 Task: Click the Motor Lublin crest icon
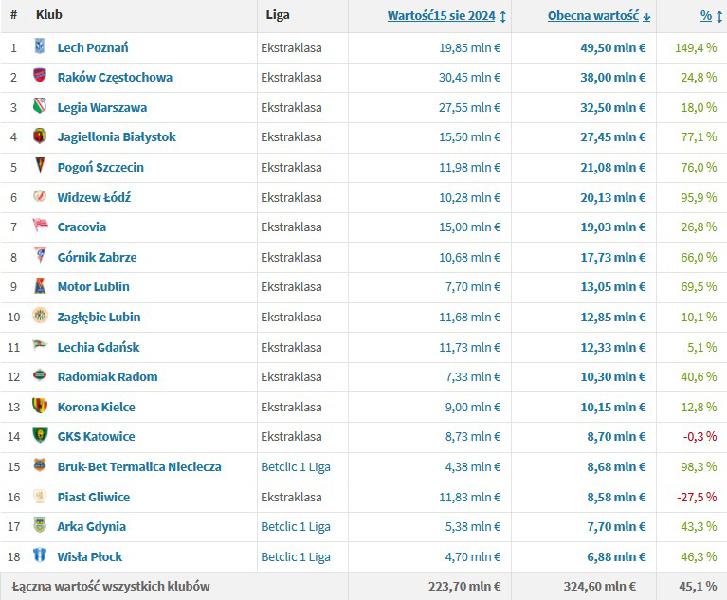[x=40, y=287]
